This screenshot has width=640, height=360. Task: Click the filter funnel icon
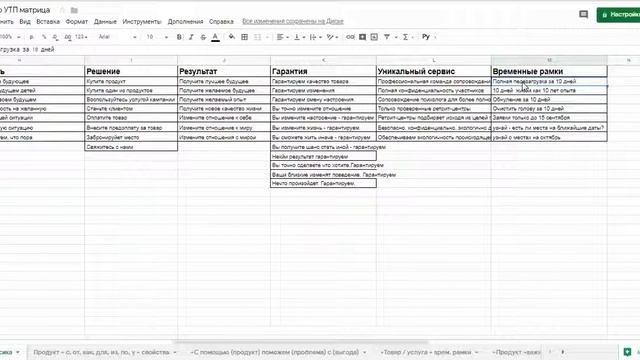[x=387, y=37]
